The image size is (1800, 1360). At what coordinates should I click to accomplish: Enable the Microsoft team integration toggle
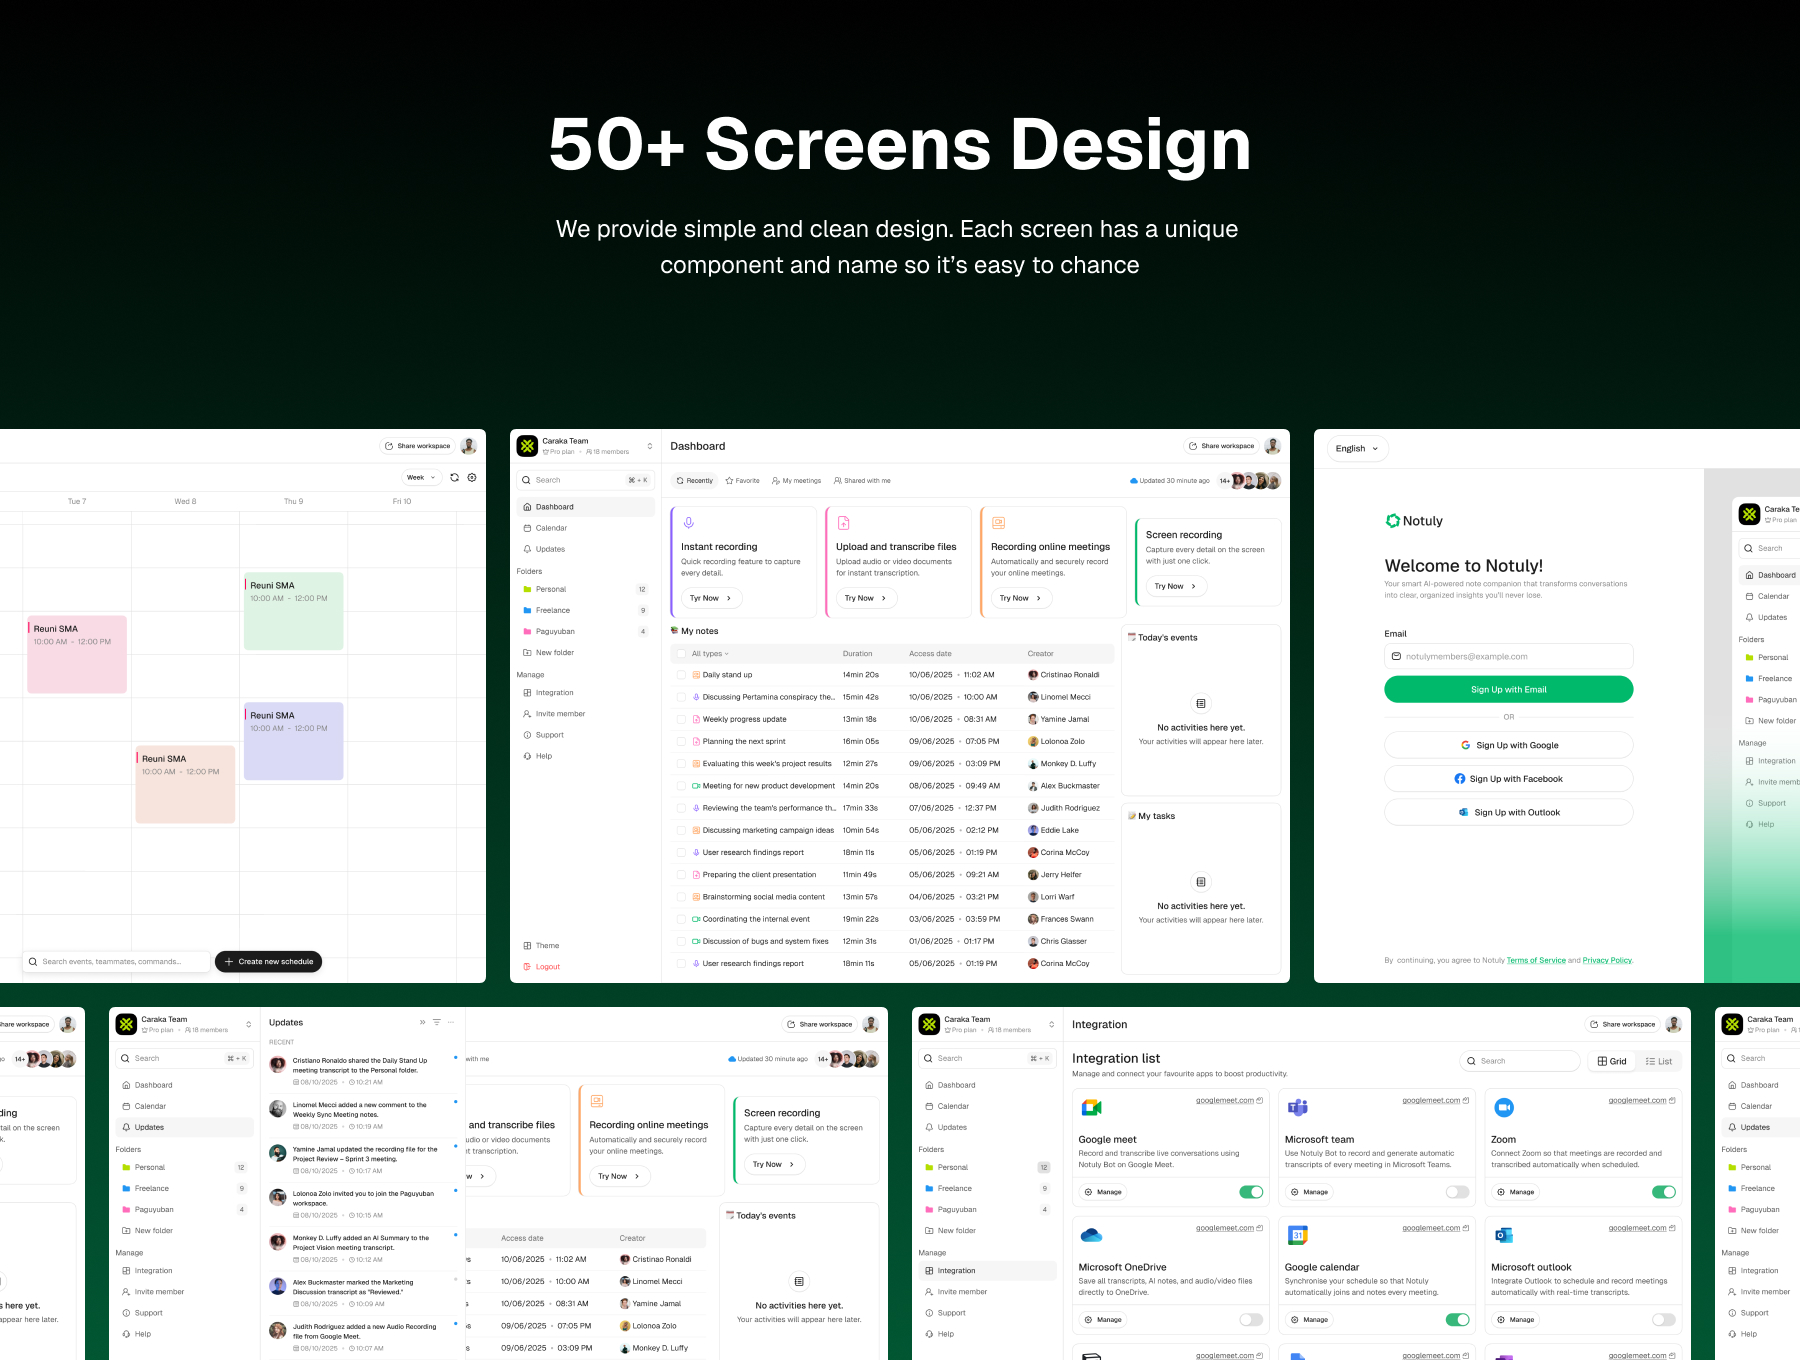(1457, 1192)
